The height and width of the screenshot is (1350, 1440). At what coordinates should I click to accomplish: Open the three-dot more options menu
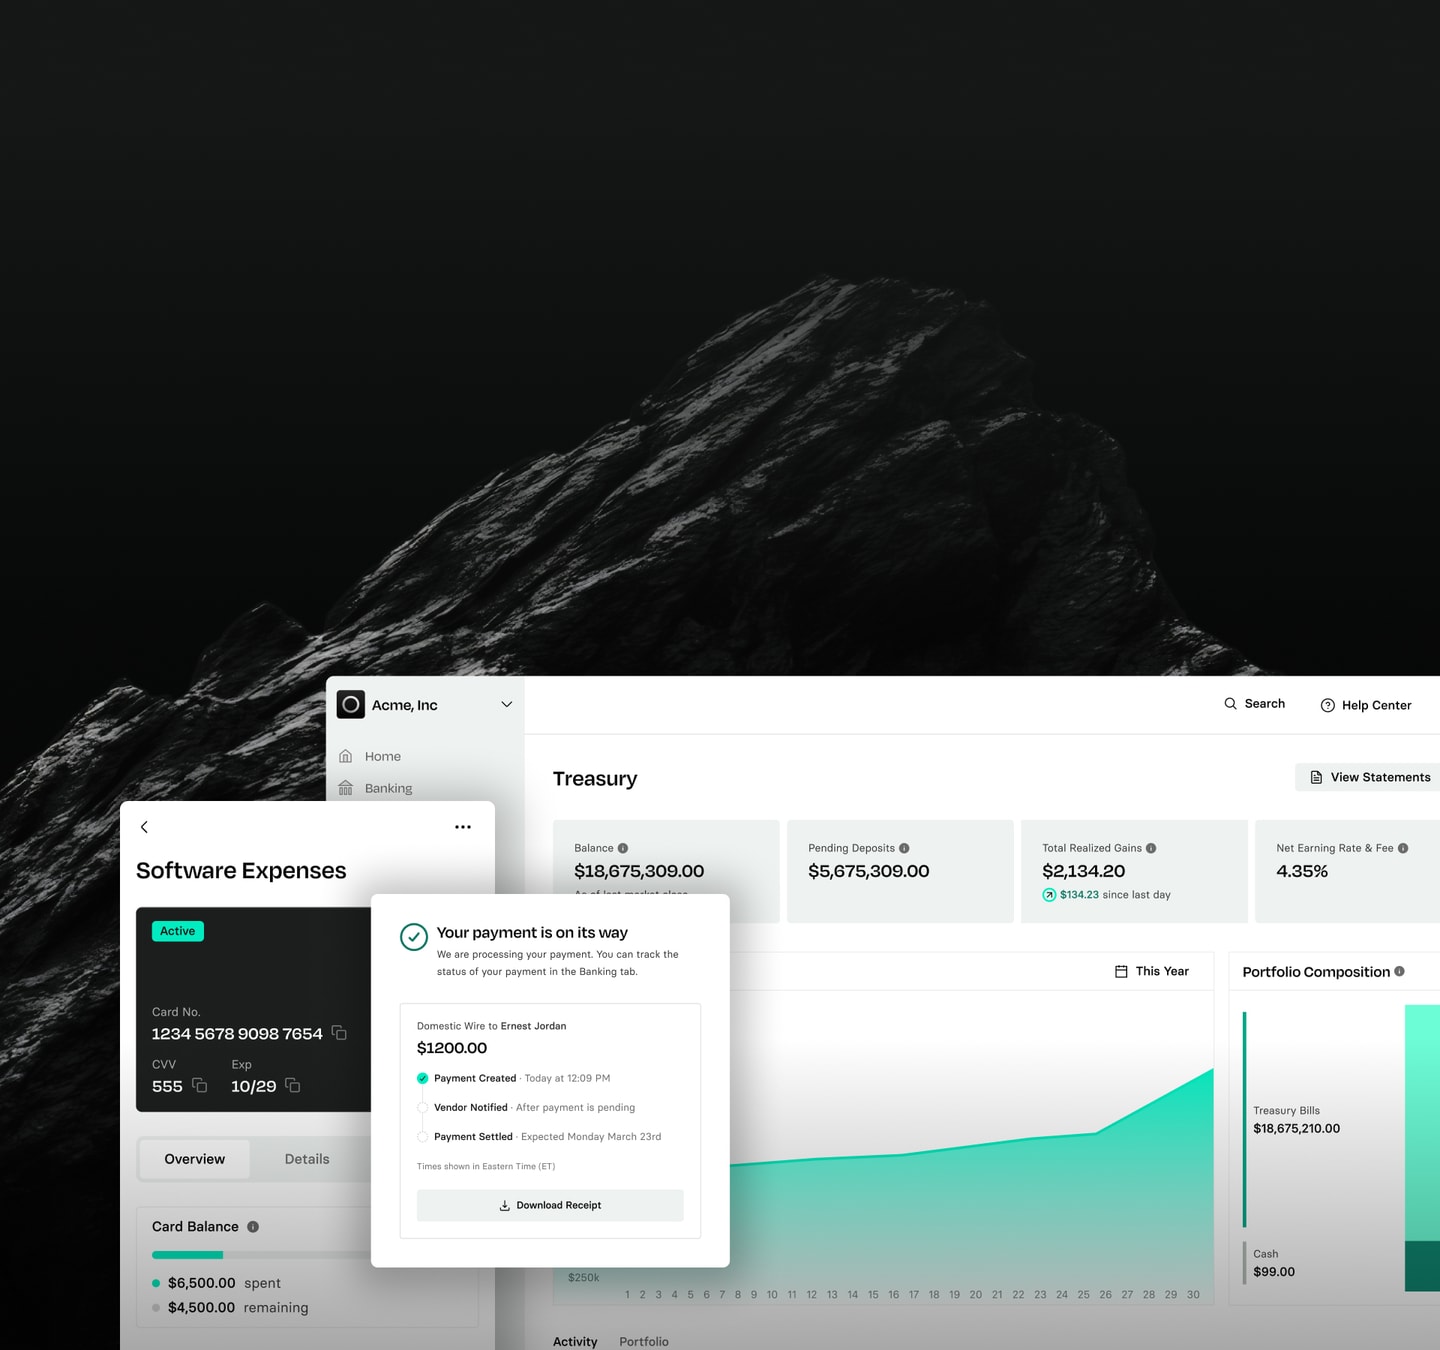click(462, 827)
